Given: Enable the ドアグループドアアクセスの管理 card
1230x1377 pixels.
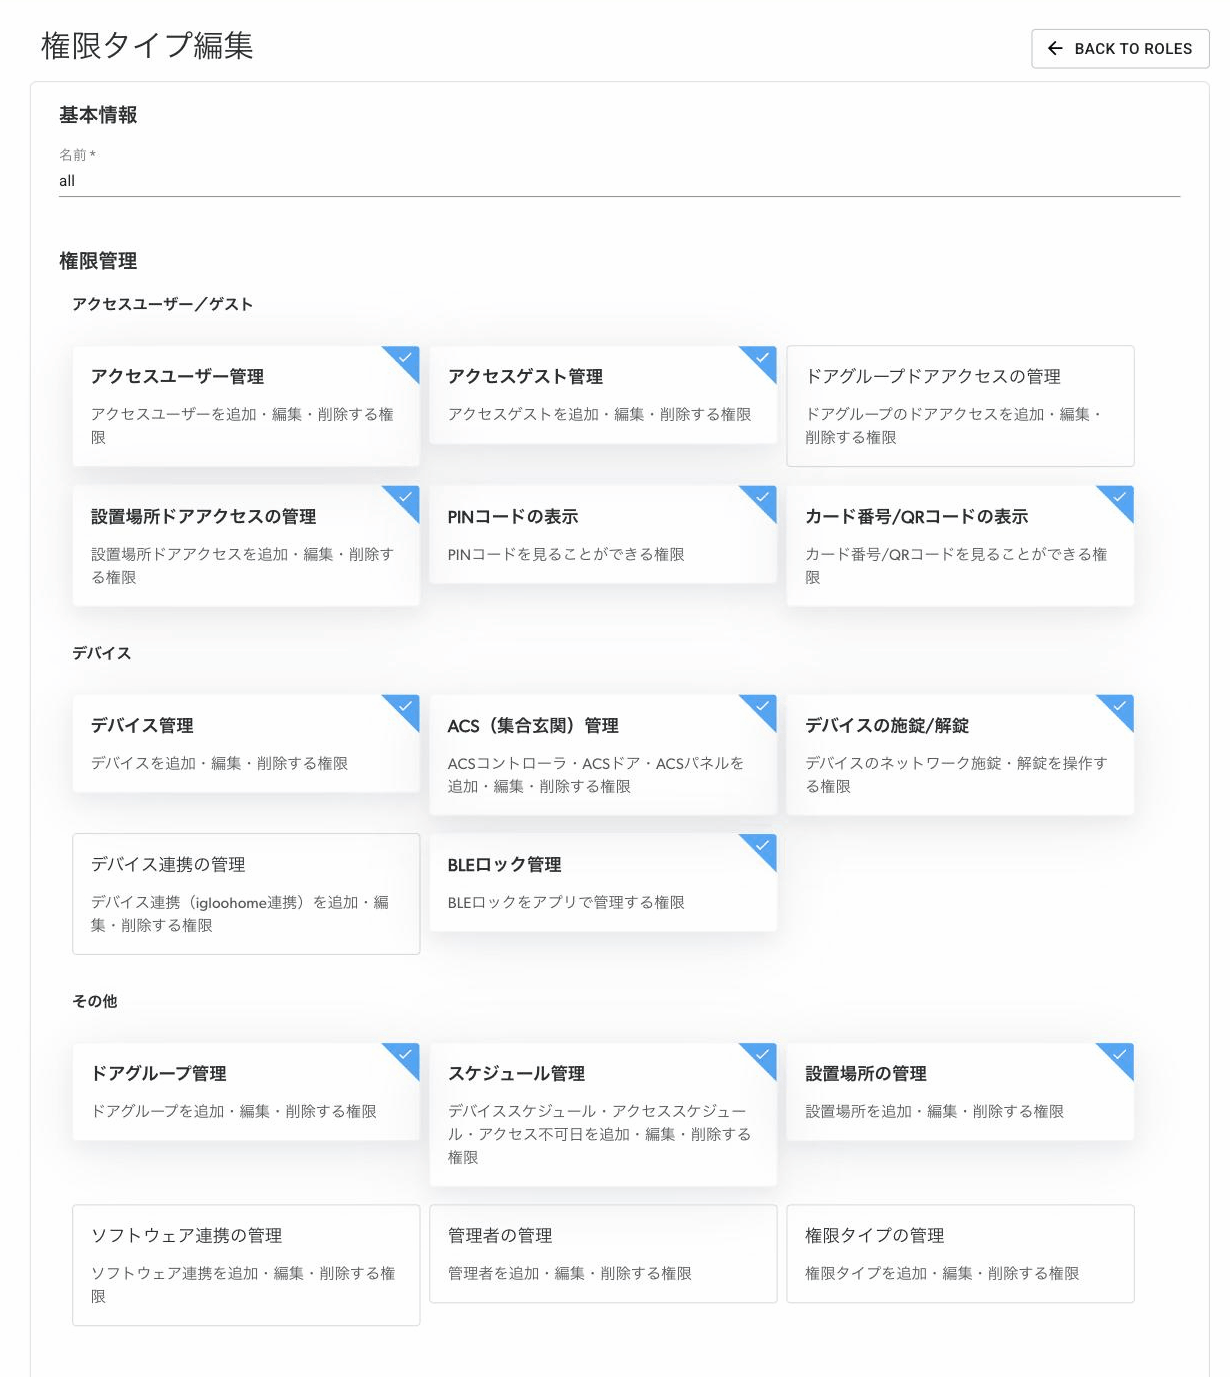Looking at the screenshot, I should tap(960, 406).
